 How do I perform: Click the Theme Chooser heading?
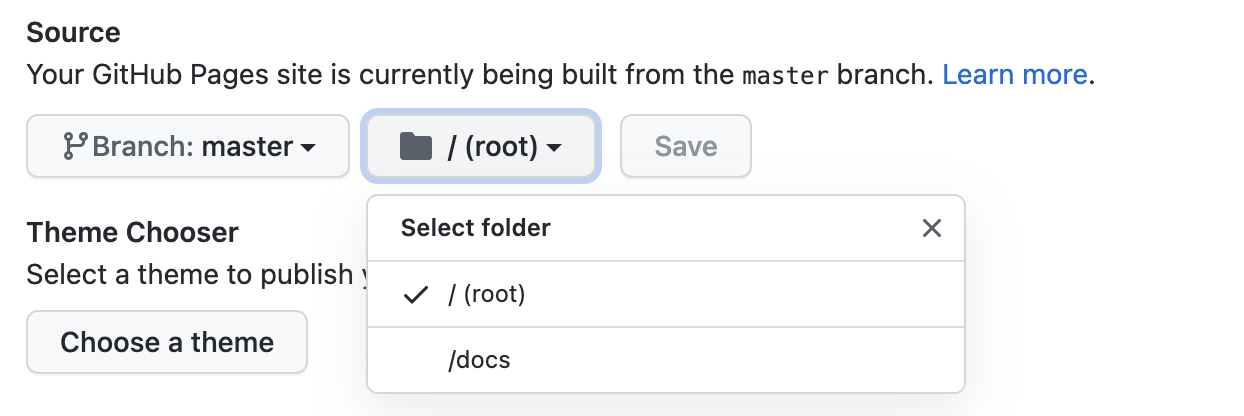[x=133, y=233]
